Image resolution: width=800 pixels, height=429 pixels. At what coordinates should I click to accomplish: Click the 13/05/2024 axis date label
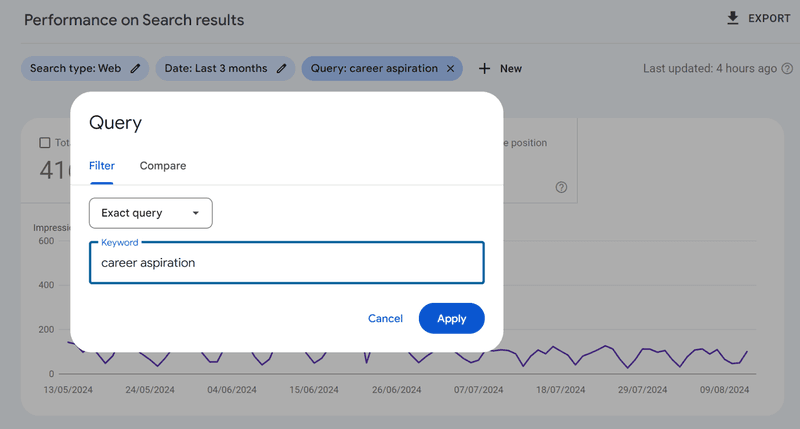point(68,390)
